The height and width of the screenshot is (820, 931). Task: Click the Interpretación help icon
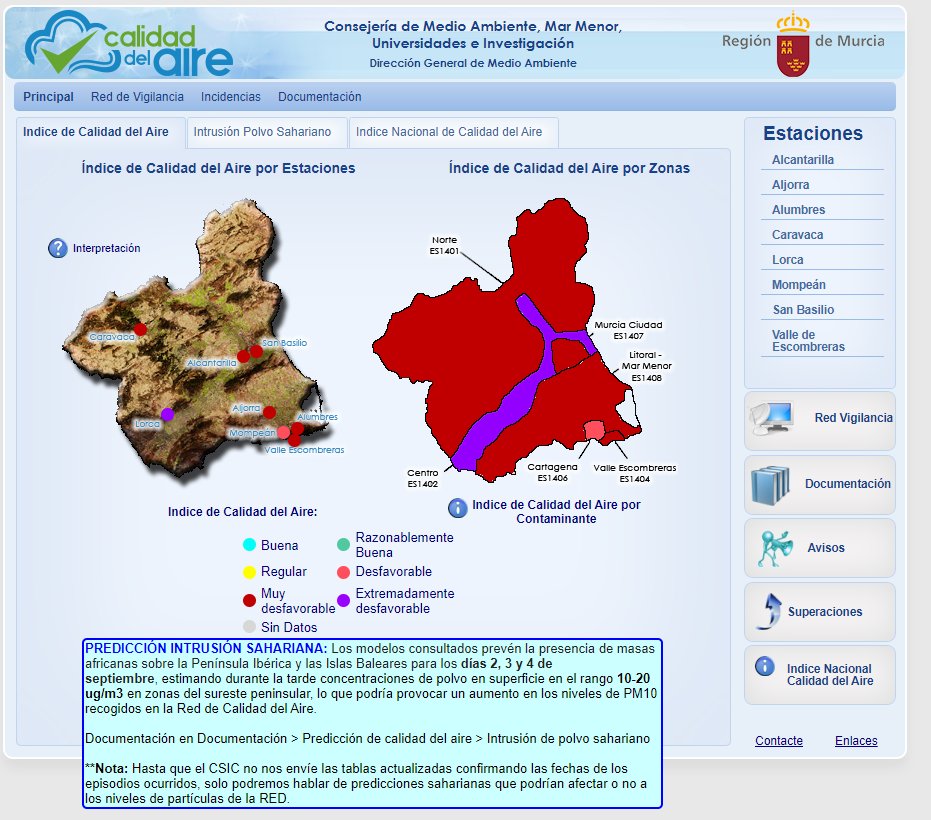click(x=55, y=248)
